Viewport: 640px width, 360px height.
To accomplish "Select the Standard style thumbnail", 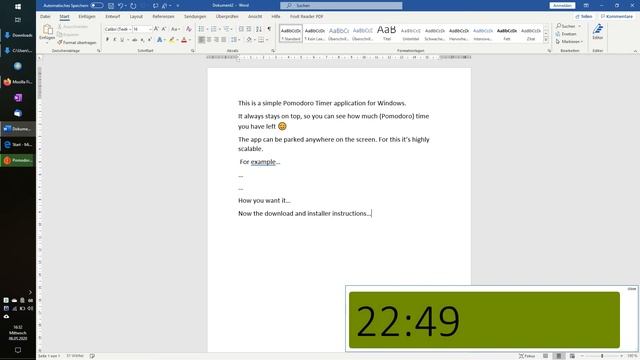I will 291,33.
